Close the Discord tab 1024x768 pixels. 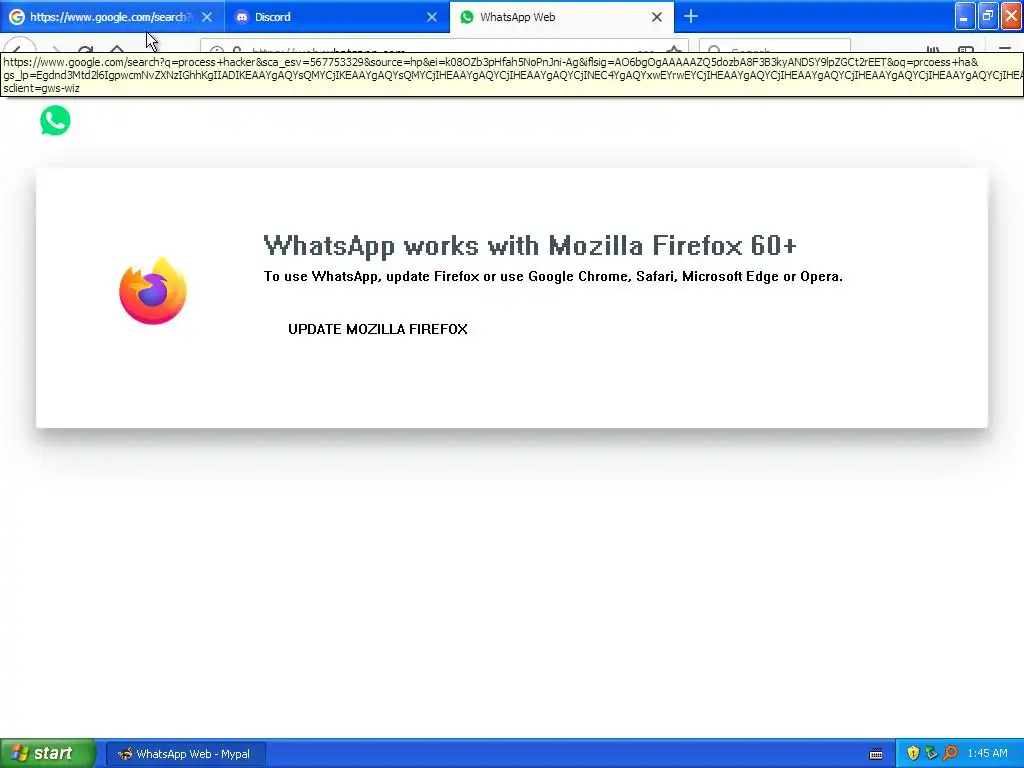coord(432,17)
